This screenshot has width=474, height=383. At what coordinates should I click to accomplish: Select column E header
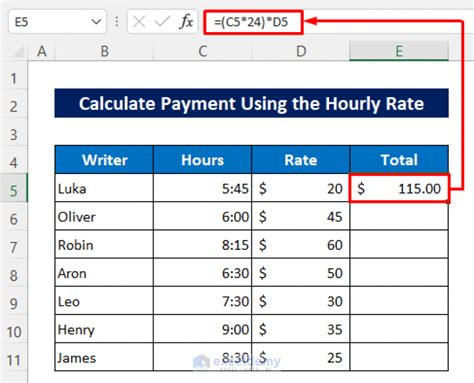coord(399,51)
